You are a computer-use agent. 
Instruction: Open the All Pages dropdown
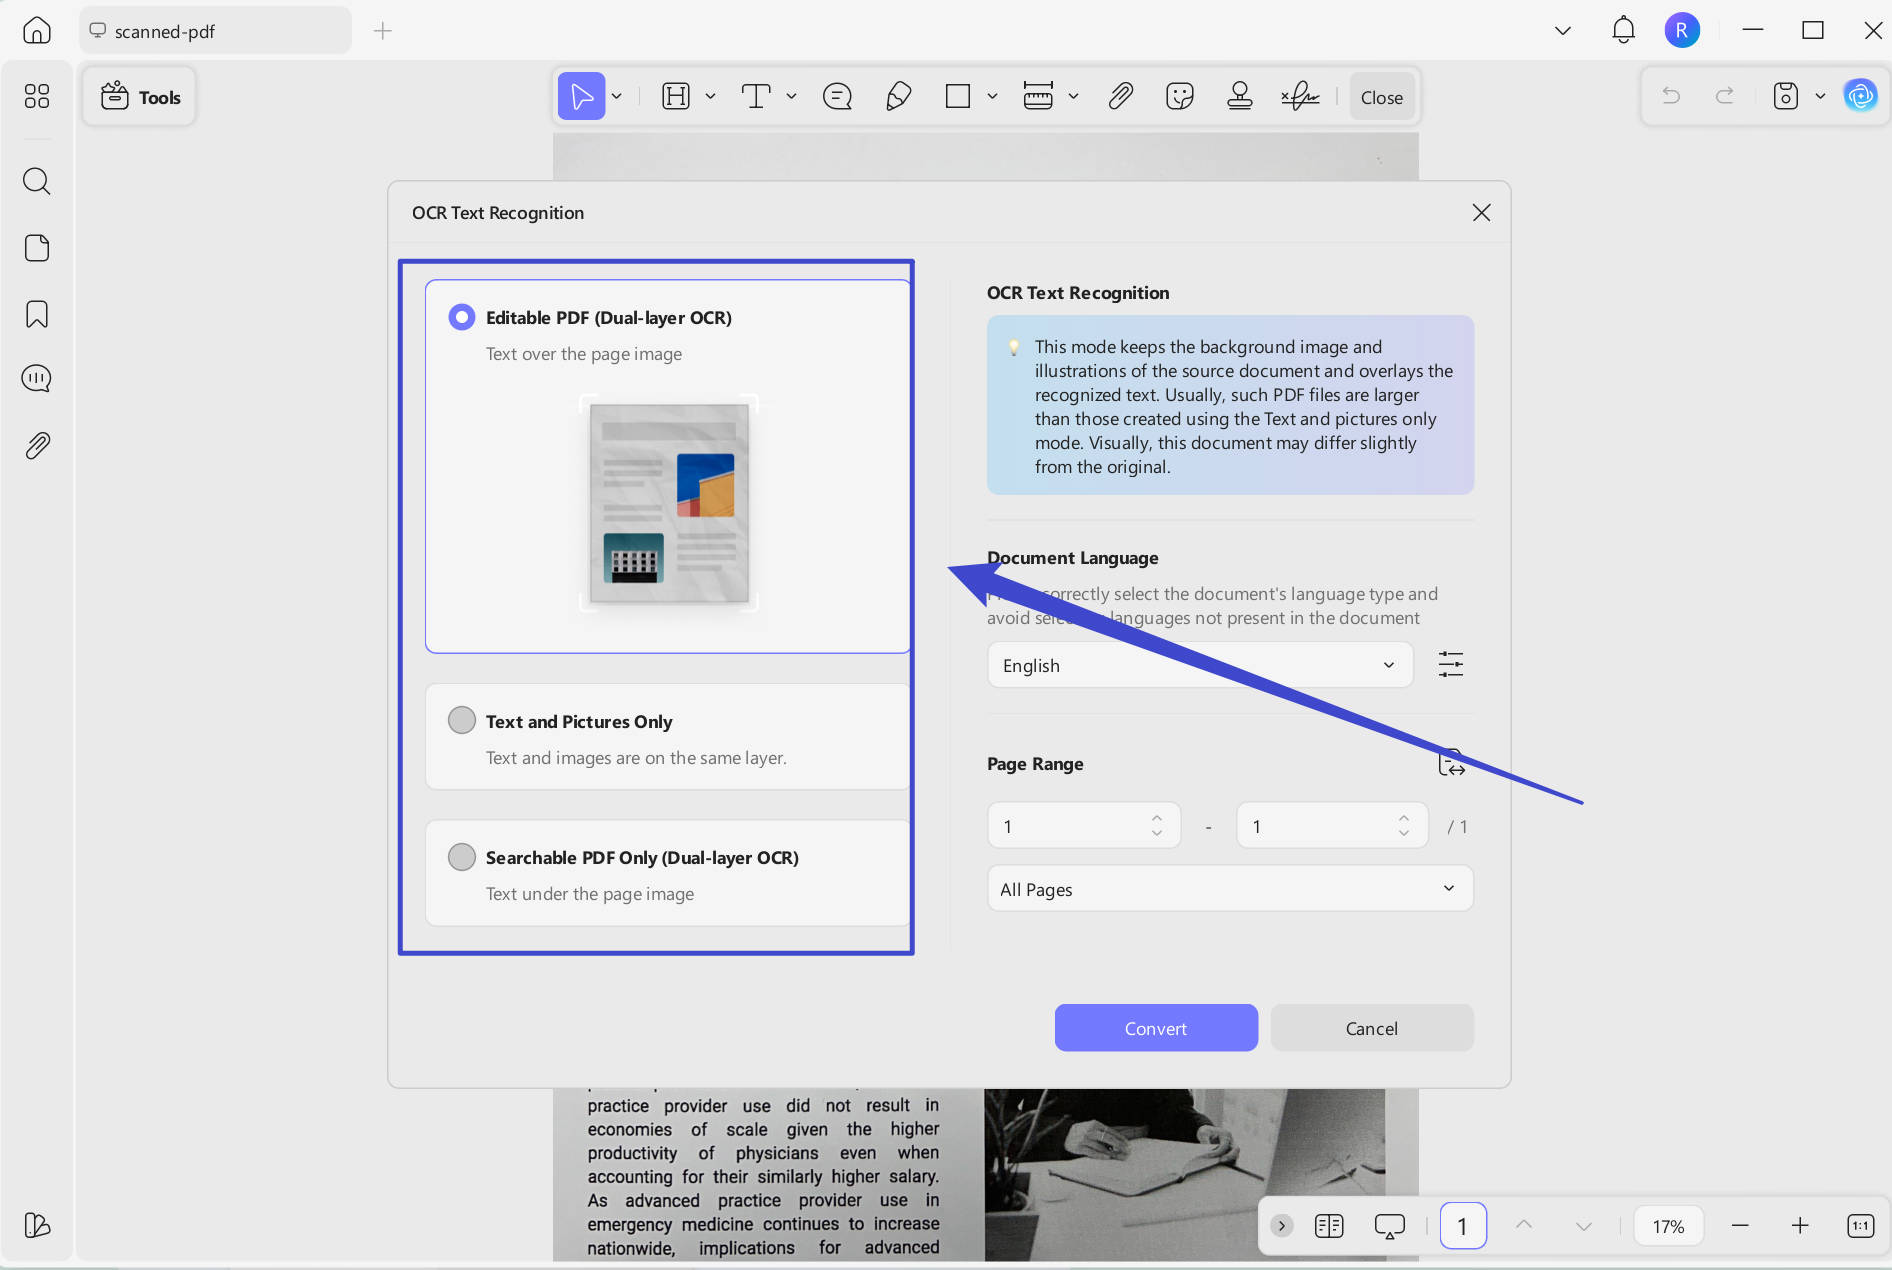click(x=1230, y=889)
